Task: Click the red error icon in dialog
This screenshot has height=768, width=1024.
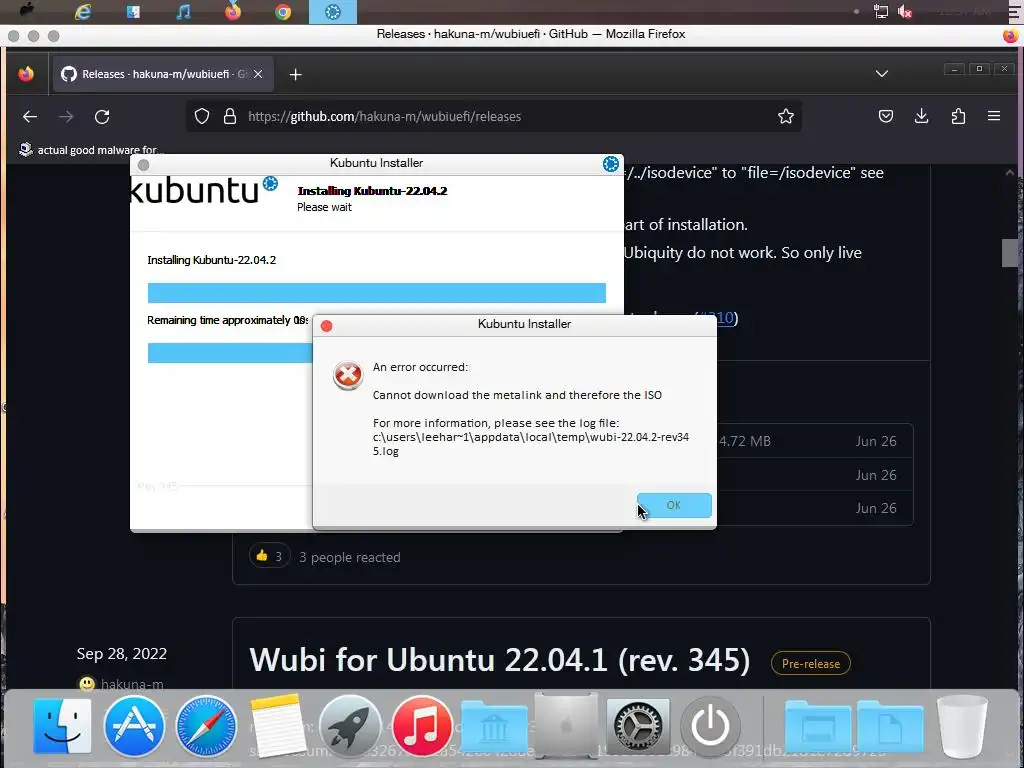Action: coord(348,376)
